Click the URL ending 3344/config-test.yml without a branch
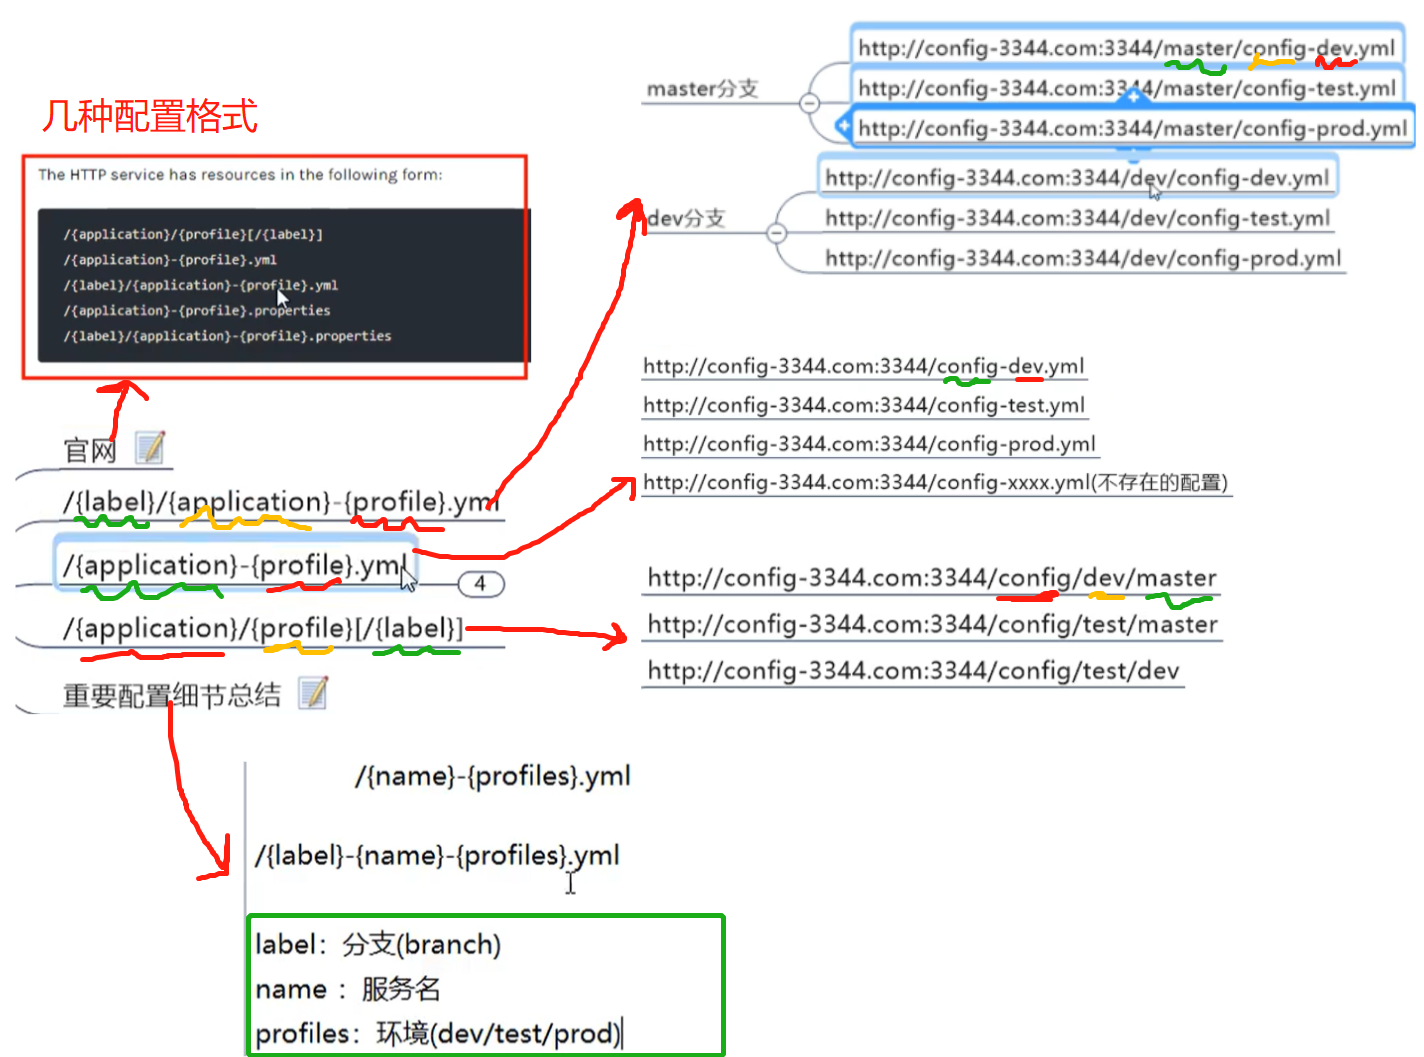The image size is (1424, 1057). (x=864, y=405)
